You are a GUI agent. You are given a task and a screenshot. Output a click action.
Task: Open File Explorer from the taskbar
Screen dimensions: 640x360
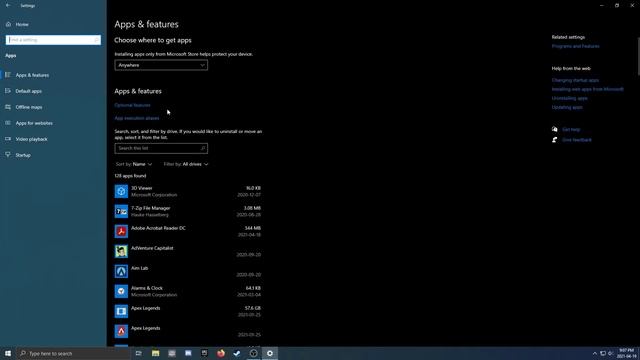coord(156,353)
